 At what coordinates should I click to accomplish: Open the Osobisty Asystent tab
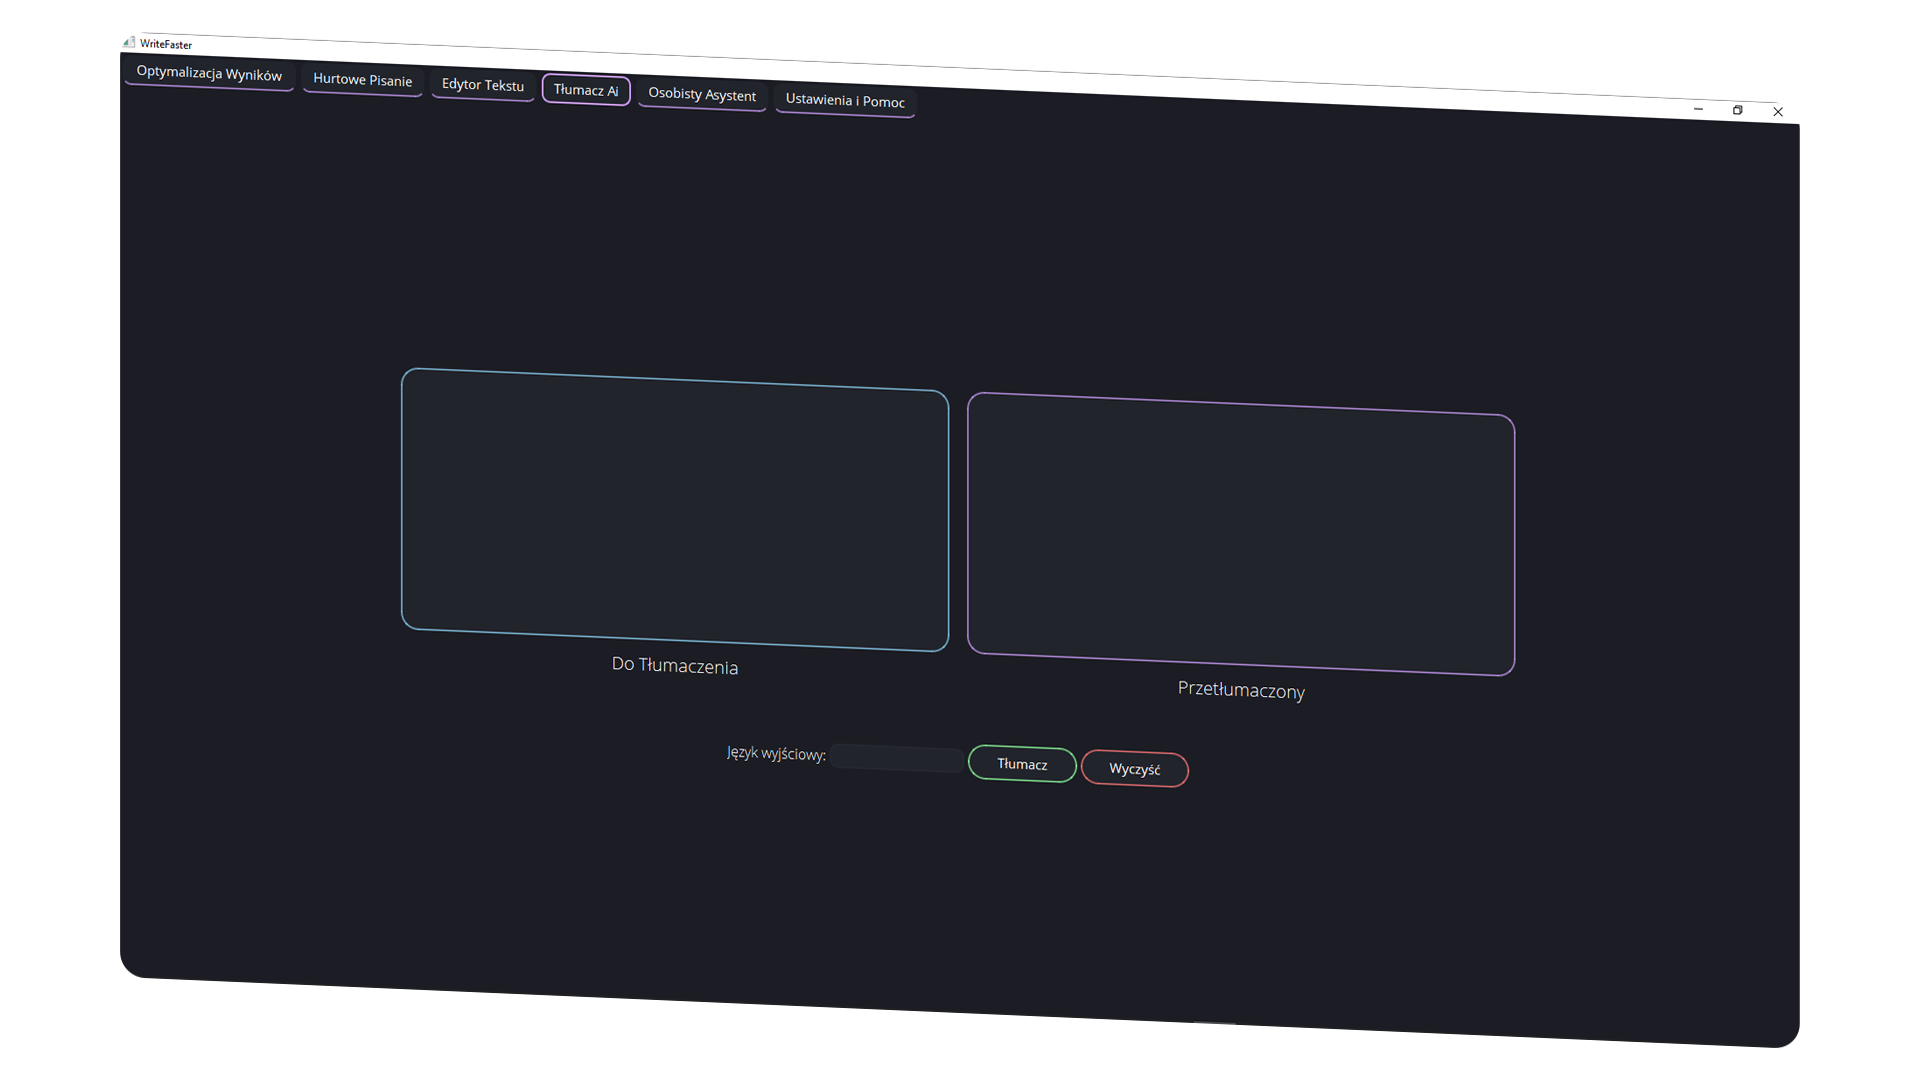(x=702, y=95)
